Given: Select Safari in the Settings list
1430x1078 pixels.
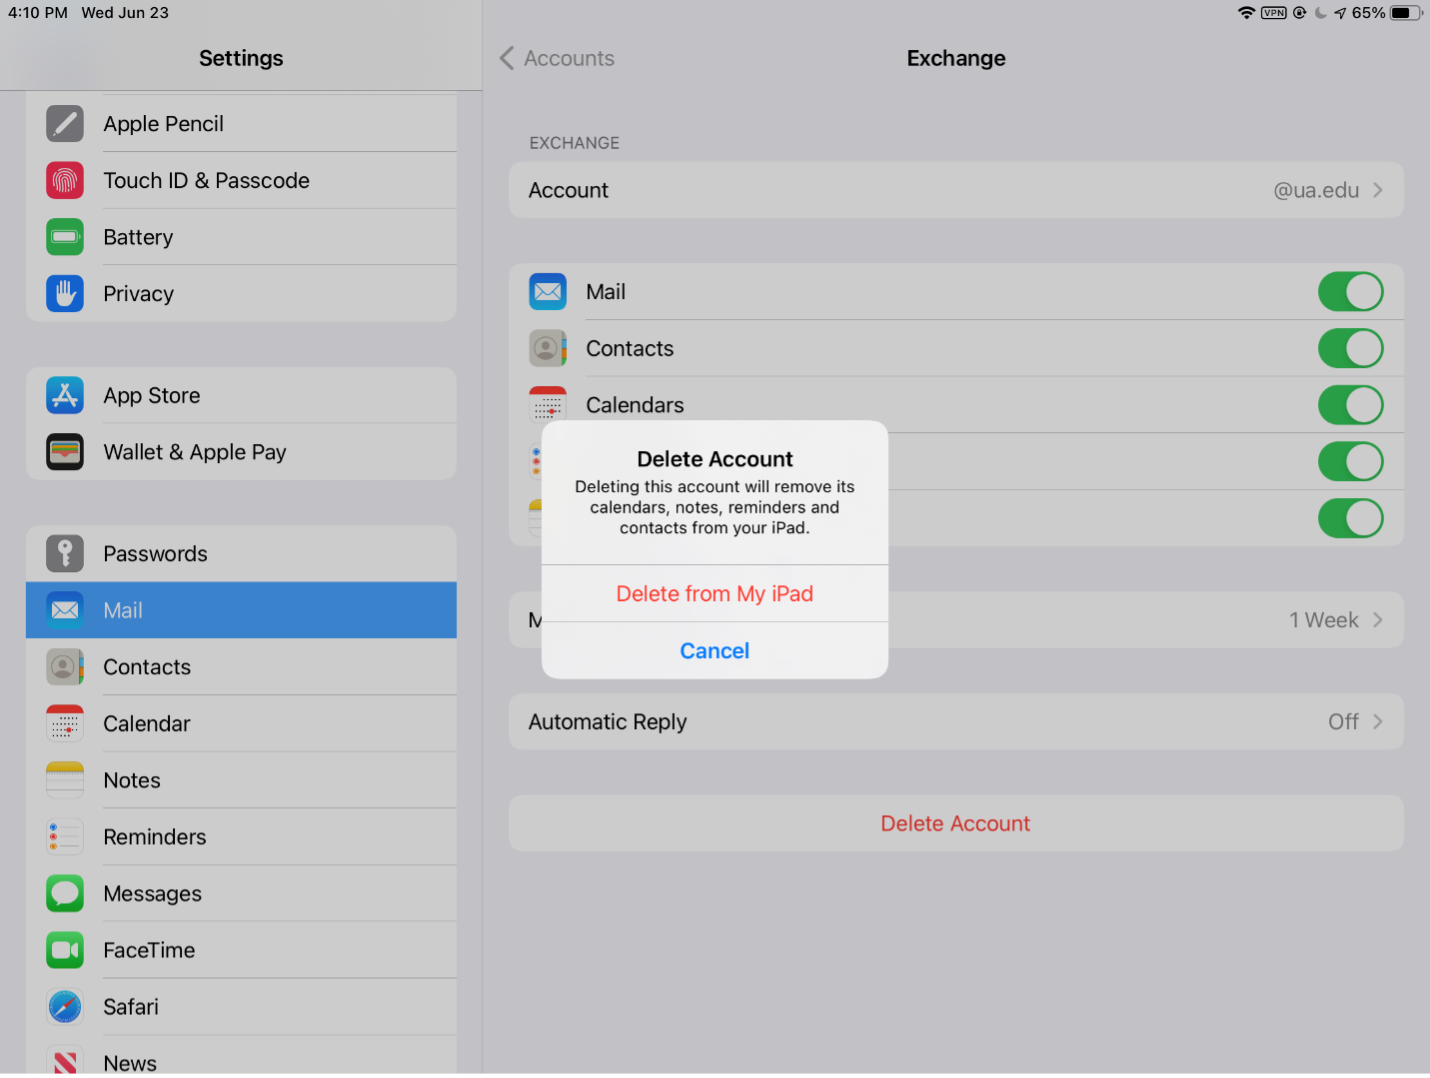Looking at the screenshot, I should [x=241, y=1007].
